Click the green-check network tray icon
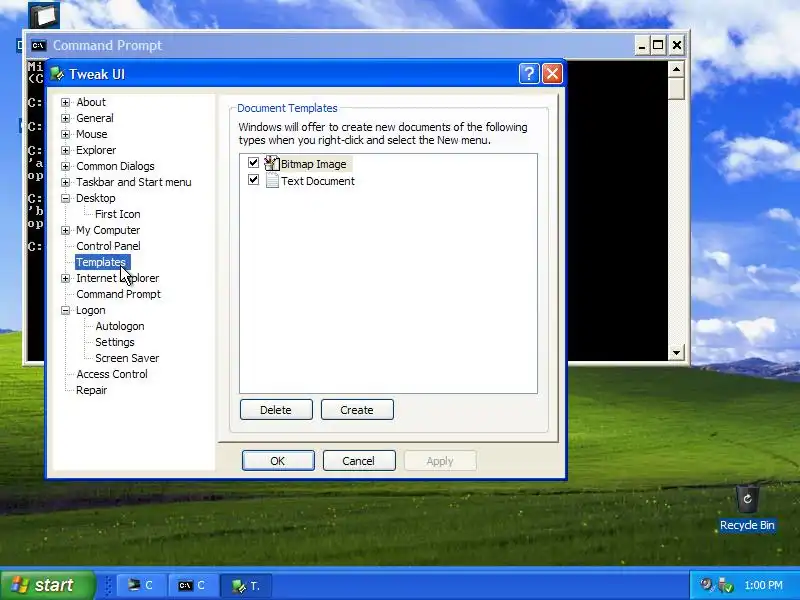This screenshot has width=800, height=600. coord(725,585)
